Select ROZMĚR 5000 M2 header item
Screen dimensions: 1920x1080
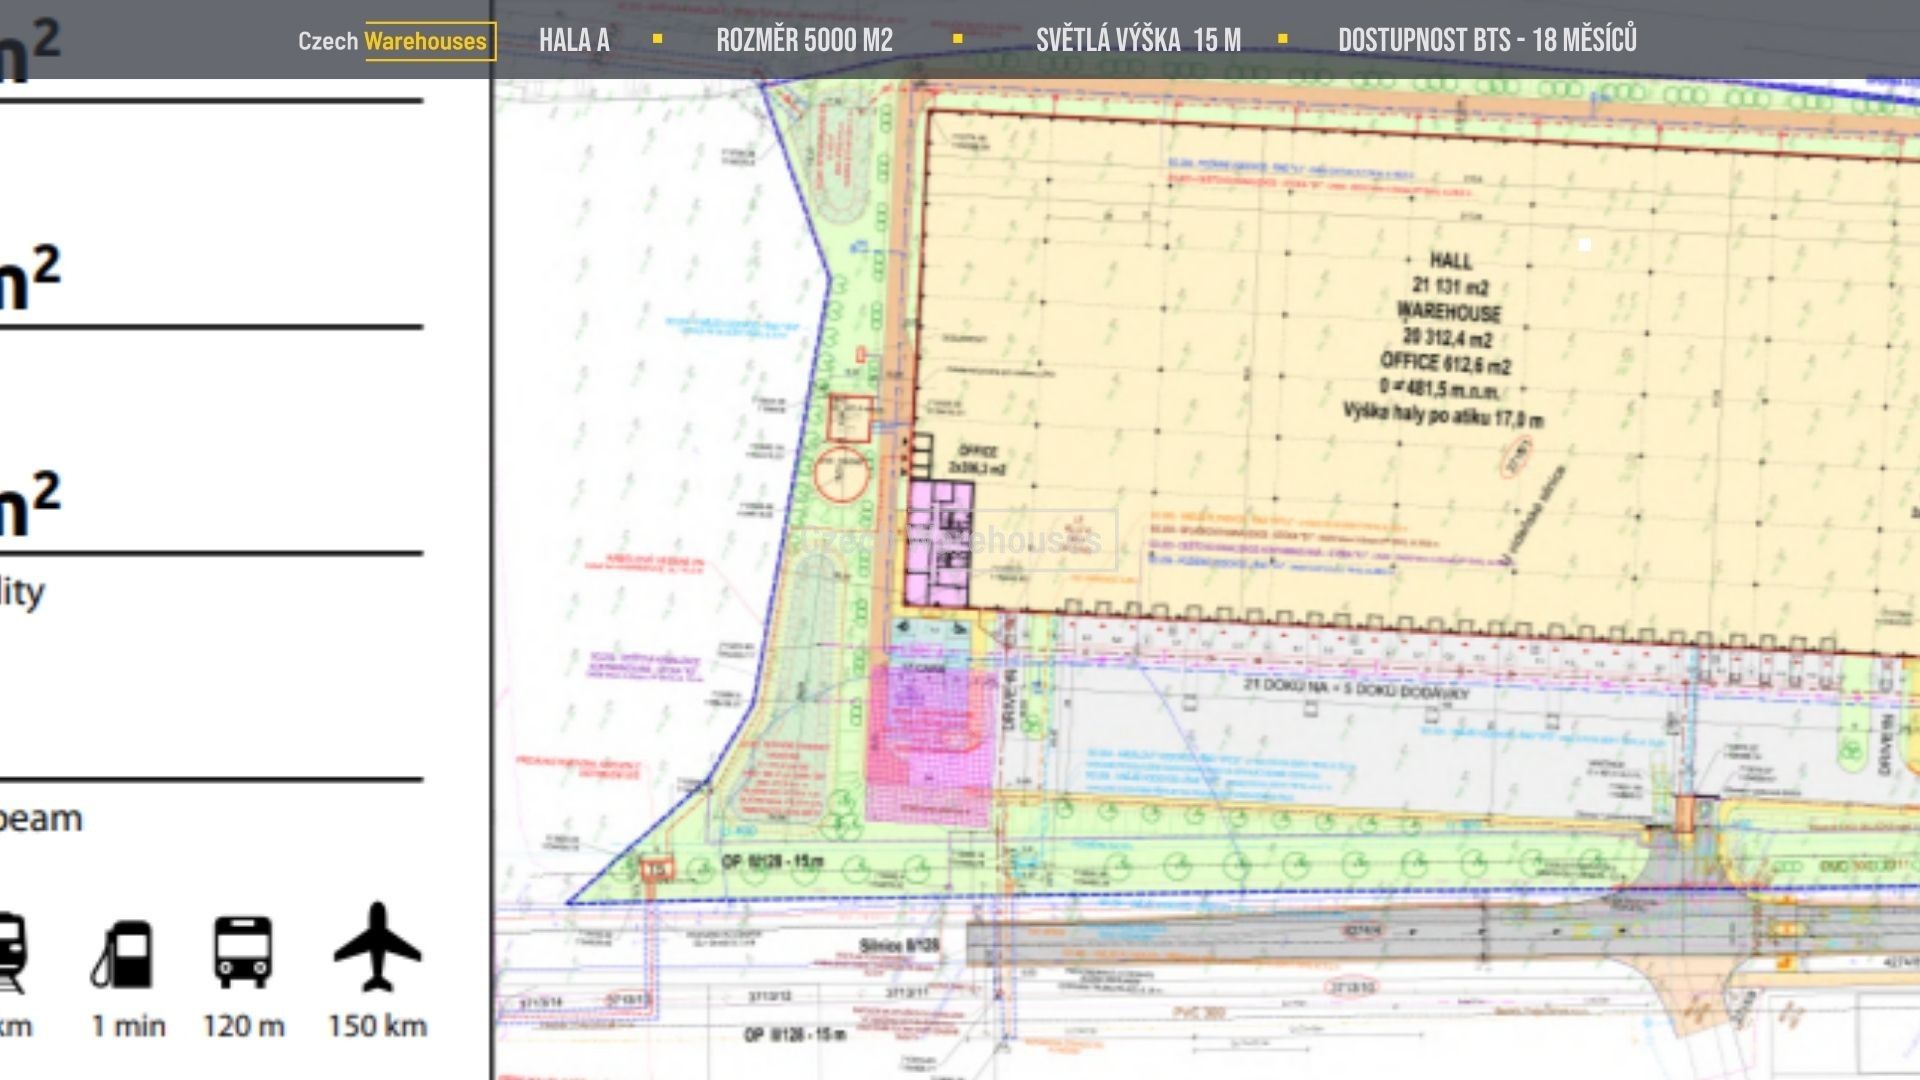point(804,40)
